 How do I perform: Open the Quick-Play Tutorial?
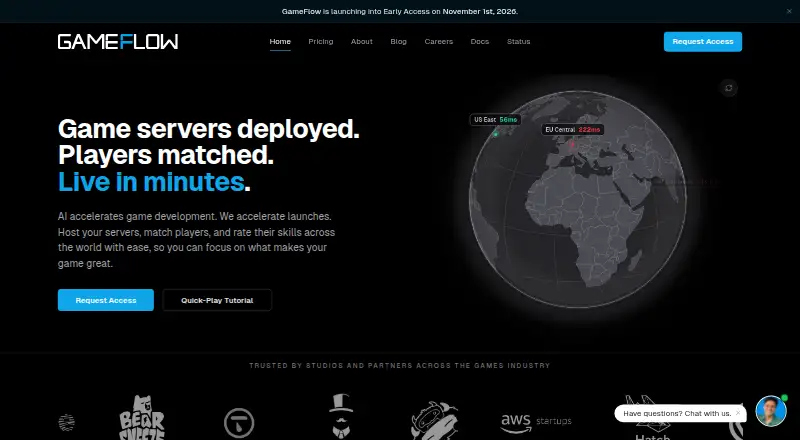217,300
